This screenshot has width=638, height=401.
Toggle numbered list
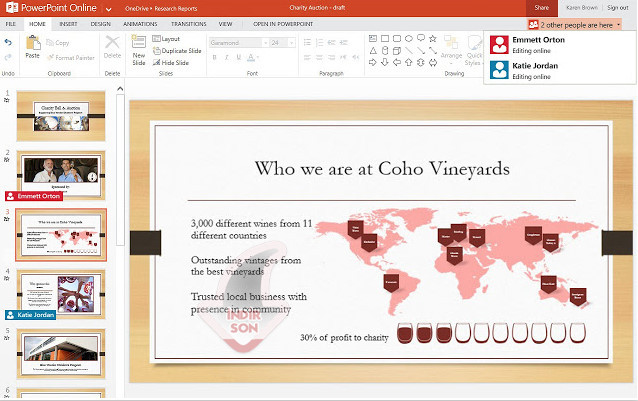pyautogui.click(x=320, y=42)
